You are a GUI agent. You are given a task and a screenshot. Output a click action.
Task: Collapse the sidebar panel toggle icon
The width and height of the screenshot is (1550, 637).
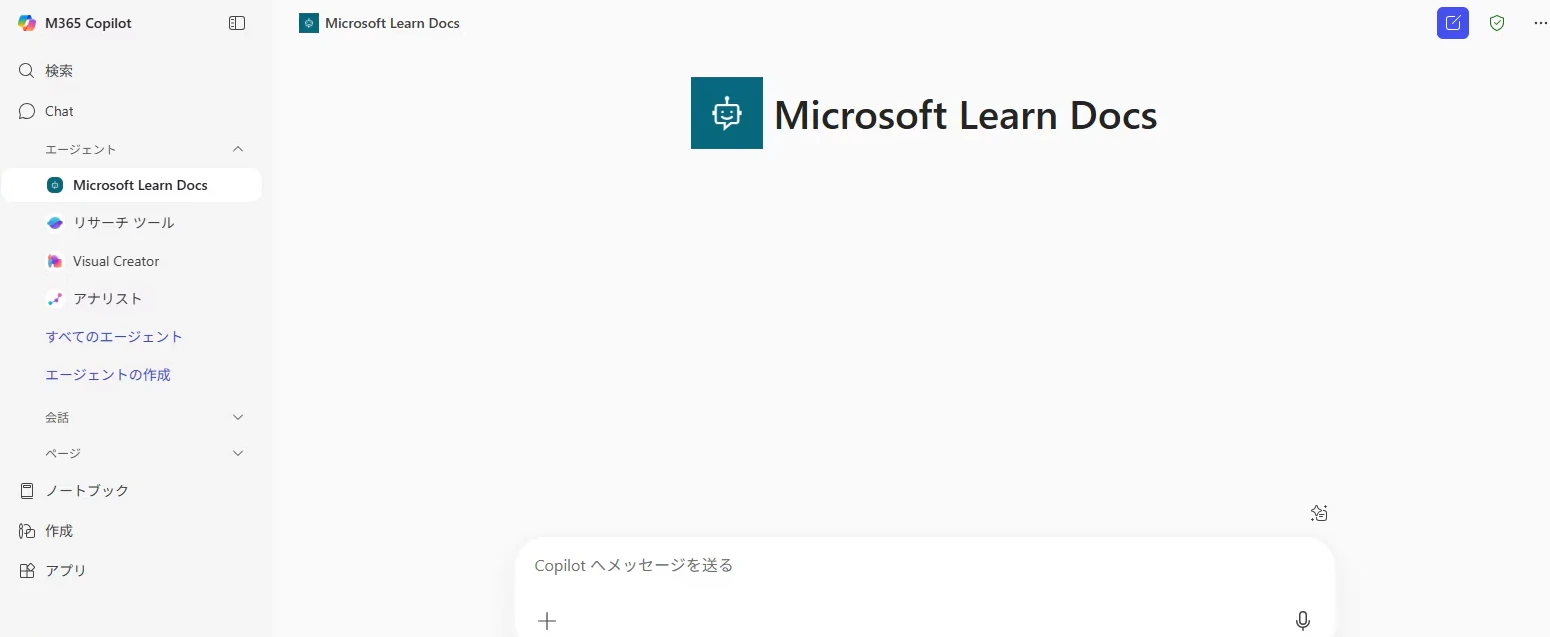pyautogui.click(x=237, y=23)
